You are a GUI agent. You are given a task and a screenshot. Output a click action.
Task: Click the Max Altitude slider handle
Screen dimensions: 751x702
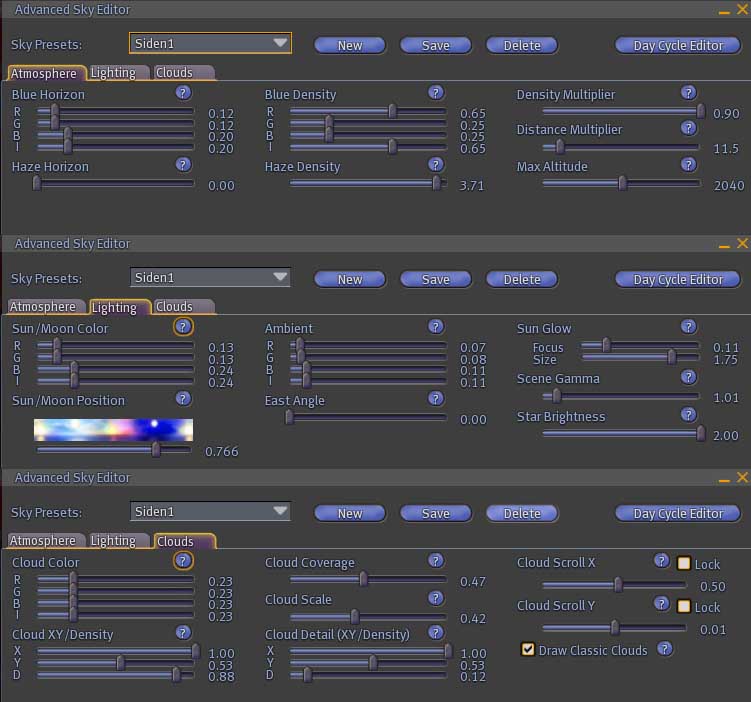coord(622,183)
